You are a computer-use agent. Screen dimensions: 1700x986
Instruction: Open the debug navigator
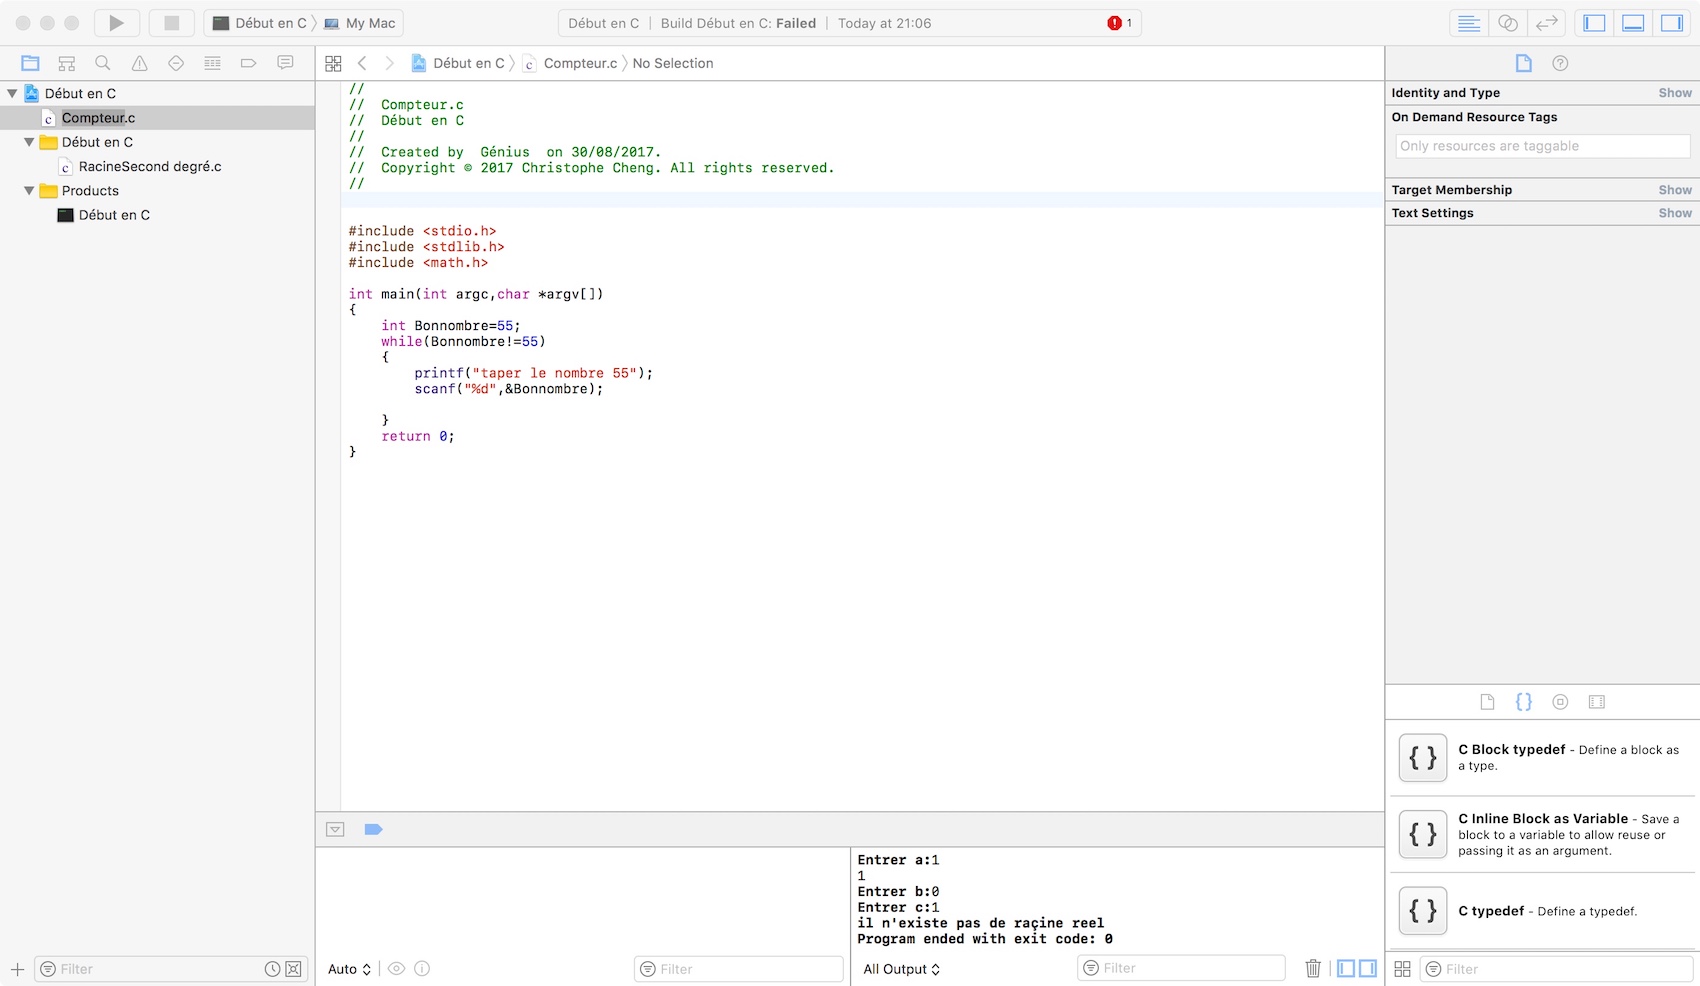click(x=212, y=63)
